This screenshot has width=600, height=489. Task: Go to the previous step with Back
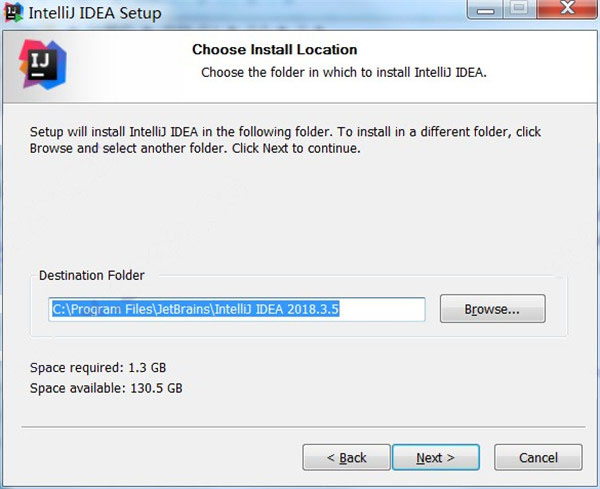(346, 457)
